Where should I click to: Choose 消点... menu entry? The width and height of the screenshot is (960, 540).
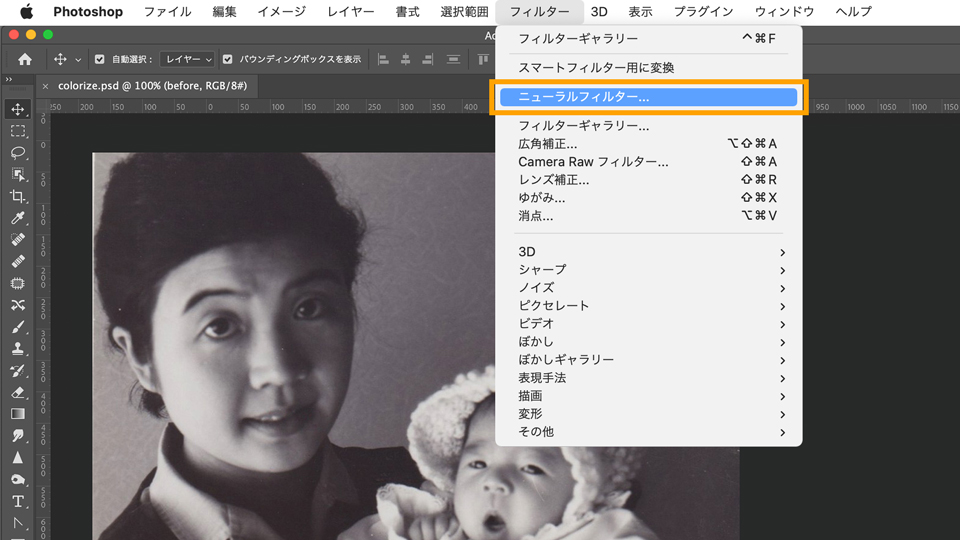[x=648, y=216]
